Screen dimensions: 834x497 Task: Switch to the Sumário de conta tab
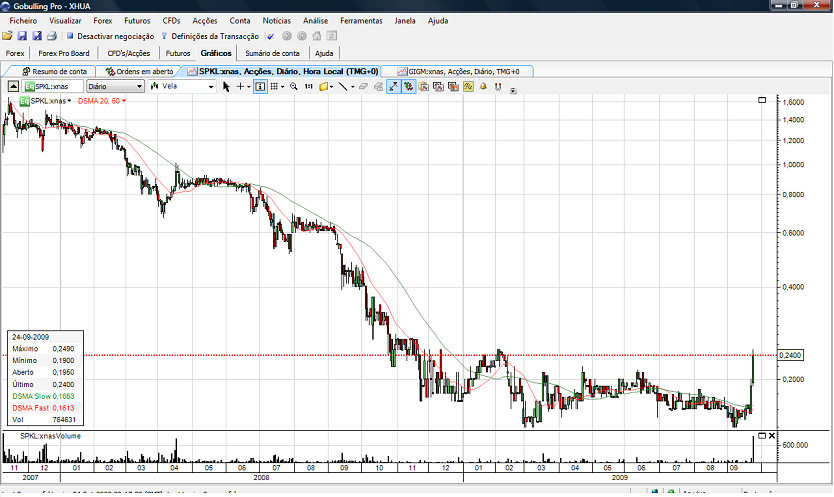click(272, 53)
